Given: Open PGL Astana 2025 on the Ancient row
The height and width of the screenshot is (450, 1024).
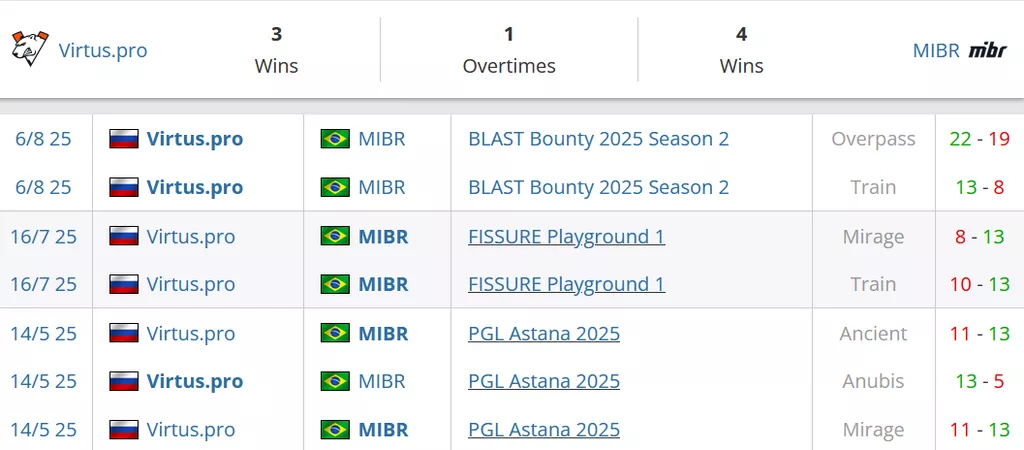Looking at the screenshot, I should pos(544,333).
